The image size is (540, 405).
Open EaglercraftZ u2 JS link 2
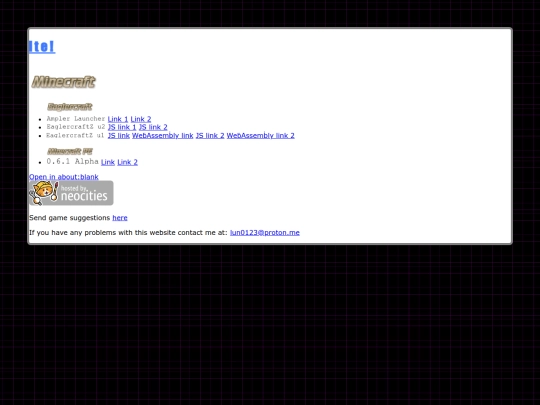tap(153, 127)
